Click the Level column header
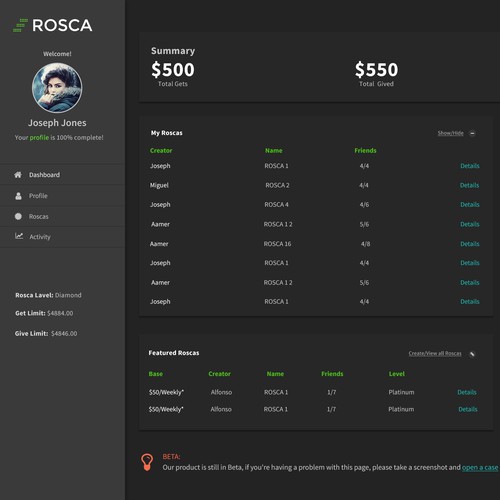500x500 pixels. click(397, 374)
